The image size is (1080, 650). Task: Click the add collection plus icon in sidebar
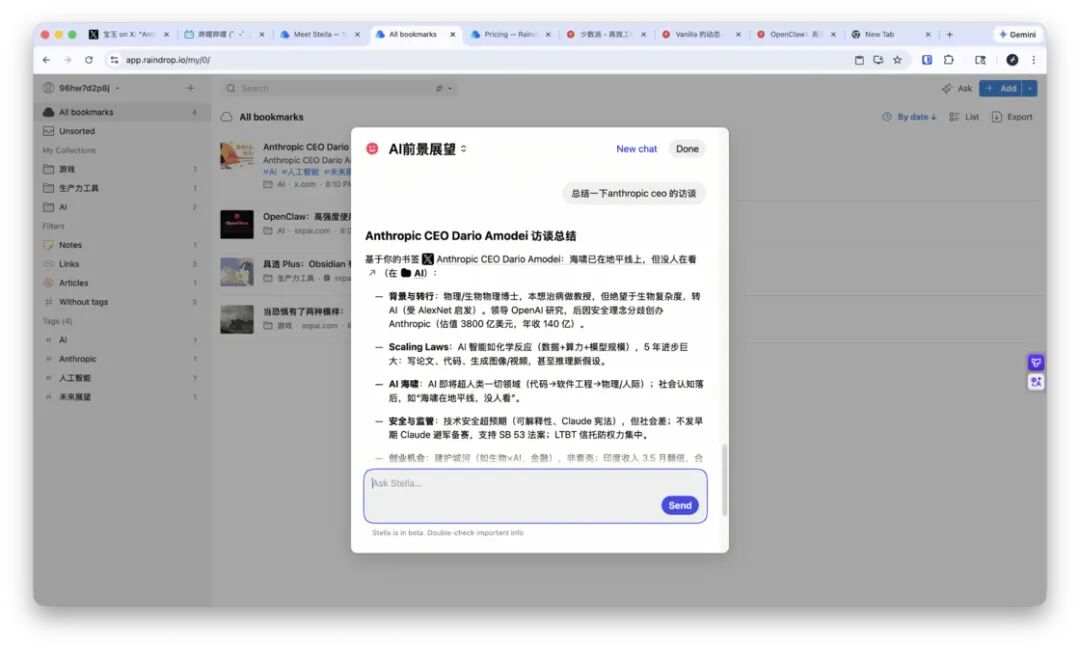(x=191, y=87)
